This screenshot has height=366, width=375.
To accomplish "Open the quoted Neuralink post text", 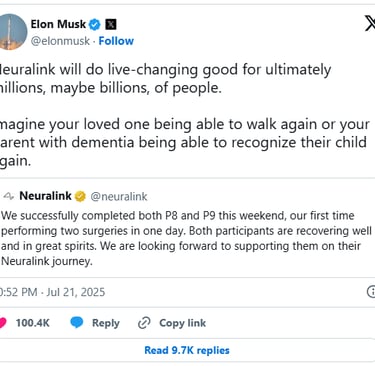I will click(x=186, y=238).
